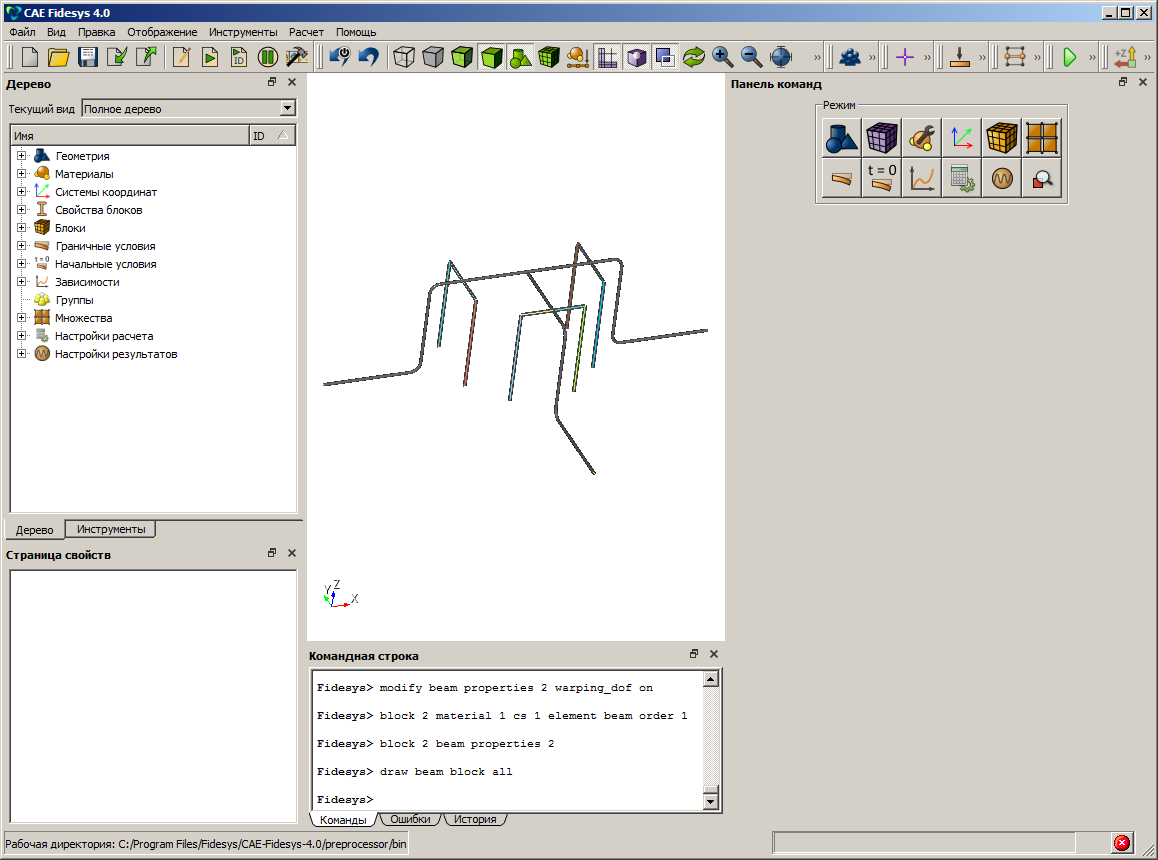Open journal editor pencil-page icon
The image size is (1158, 860).
(181, 57)
